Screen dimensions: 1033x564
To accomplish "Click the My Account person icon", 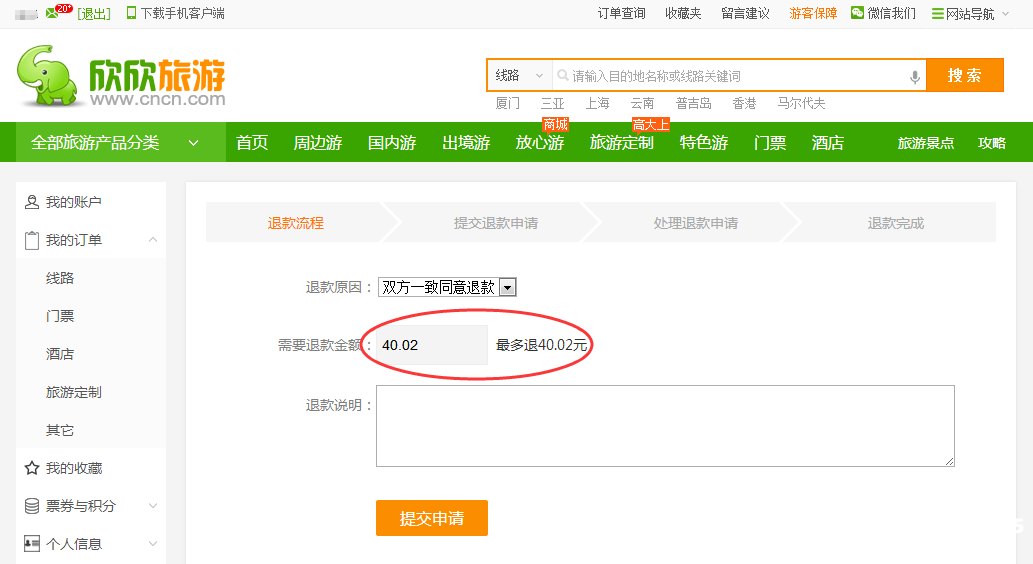I will tap(32, 202).
